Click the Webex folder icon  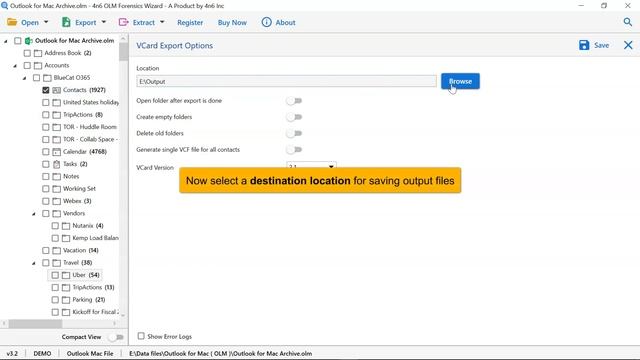57,201
